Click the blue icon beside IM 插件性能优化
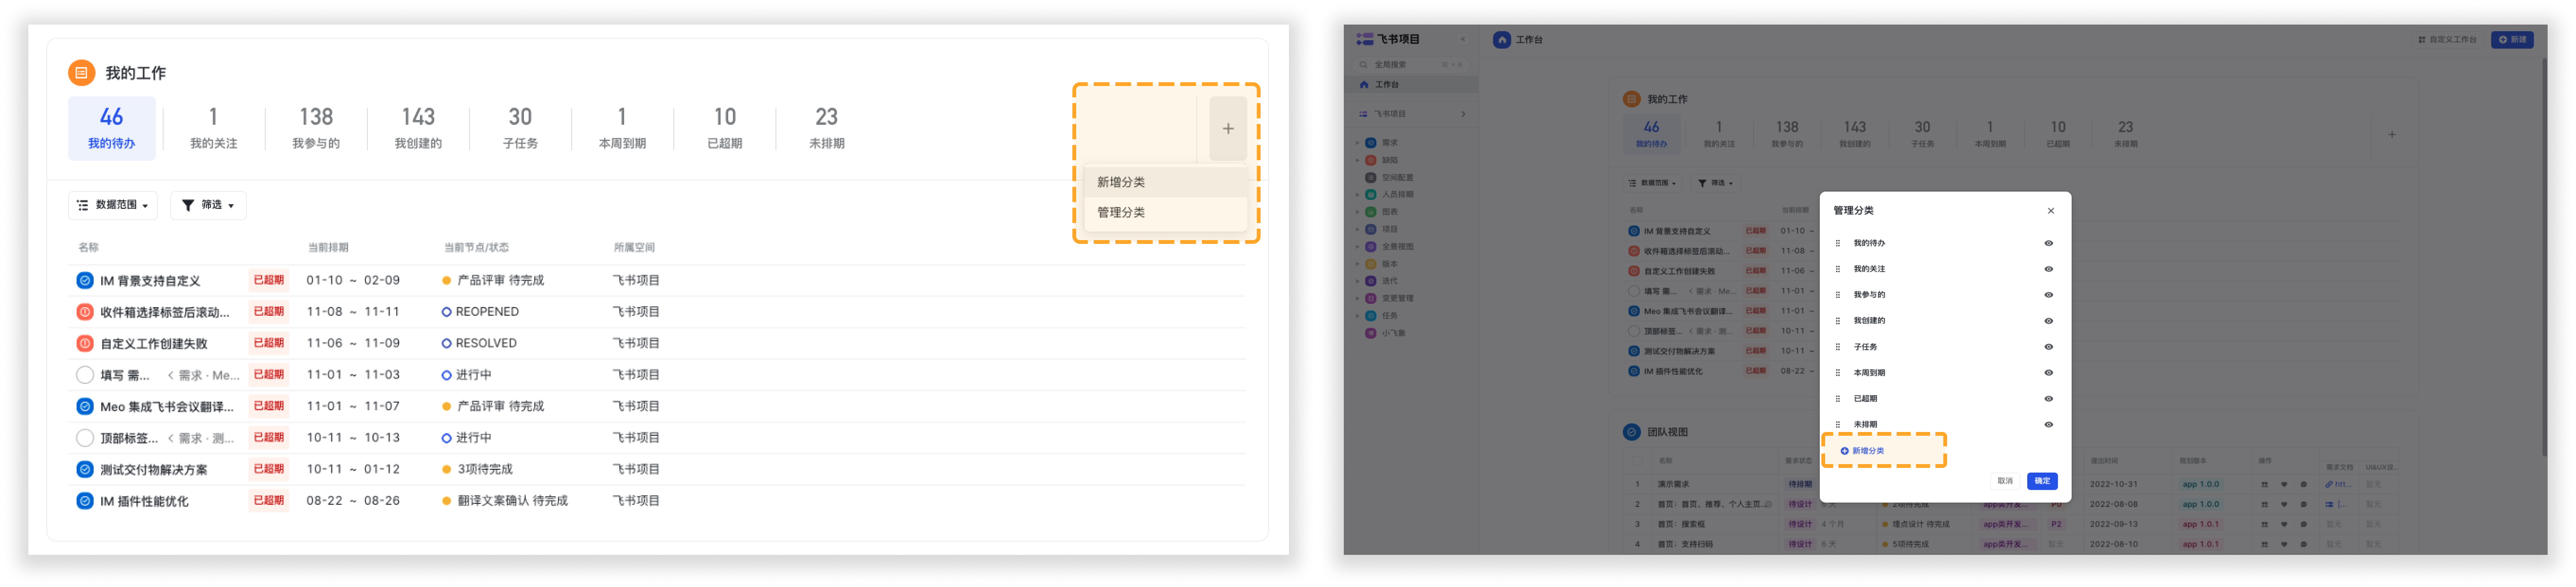 85,501
